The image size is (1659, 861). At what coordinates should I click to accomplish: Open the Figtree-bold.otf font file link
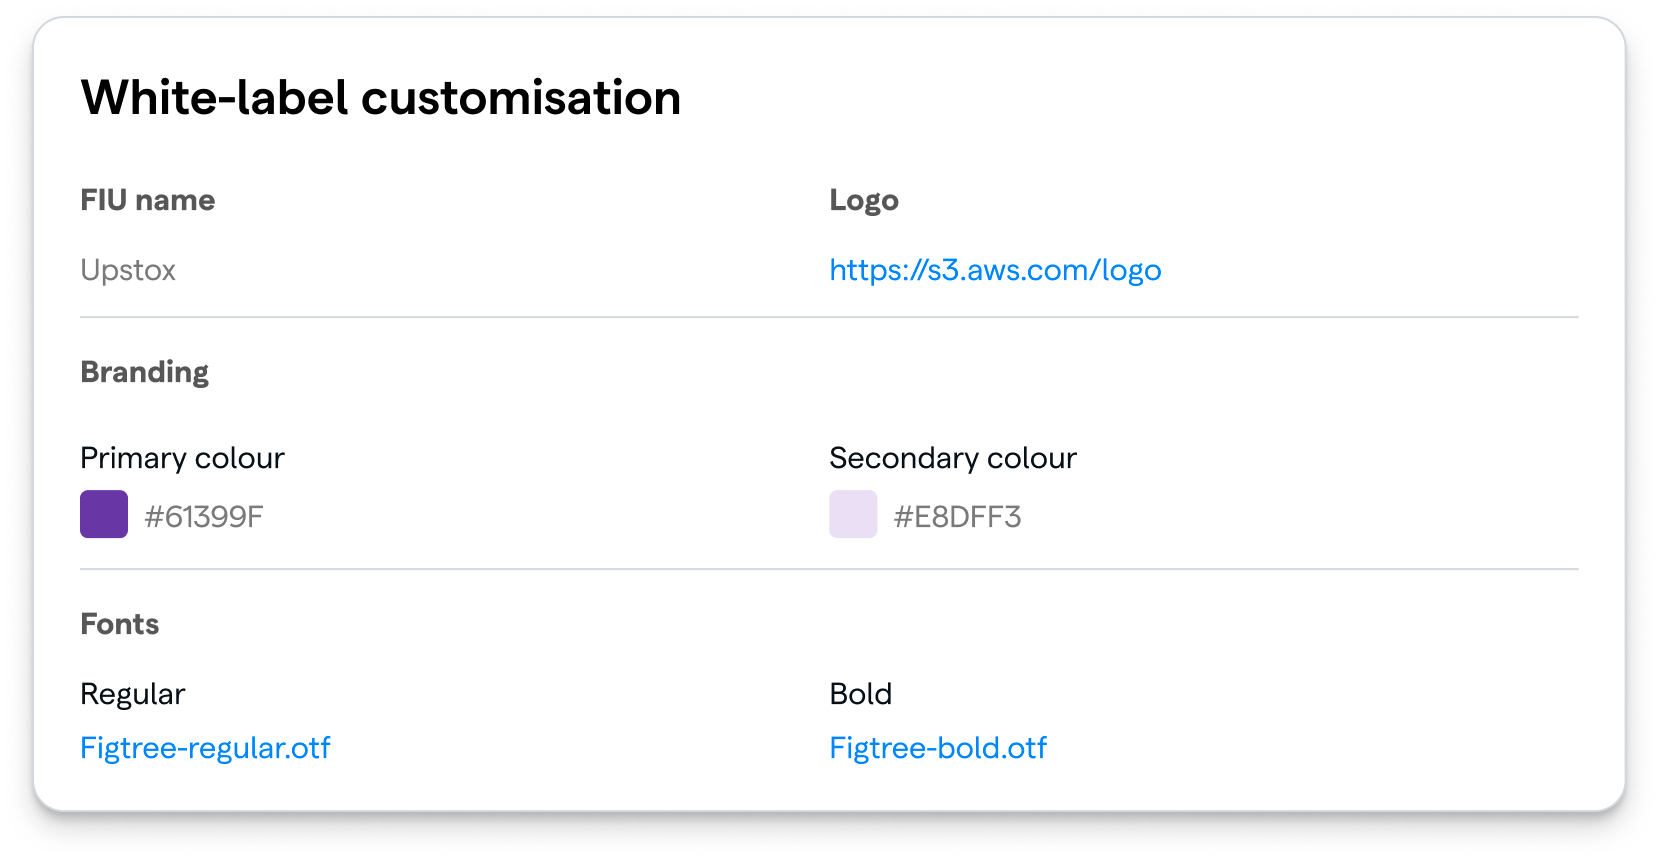point(938,748)
